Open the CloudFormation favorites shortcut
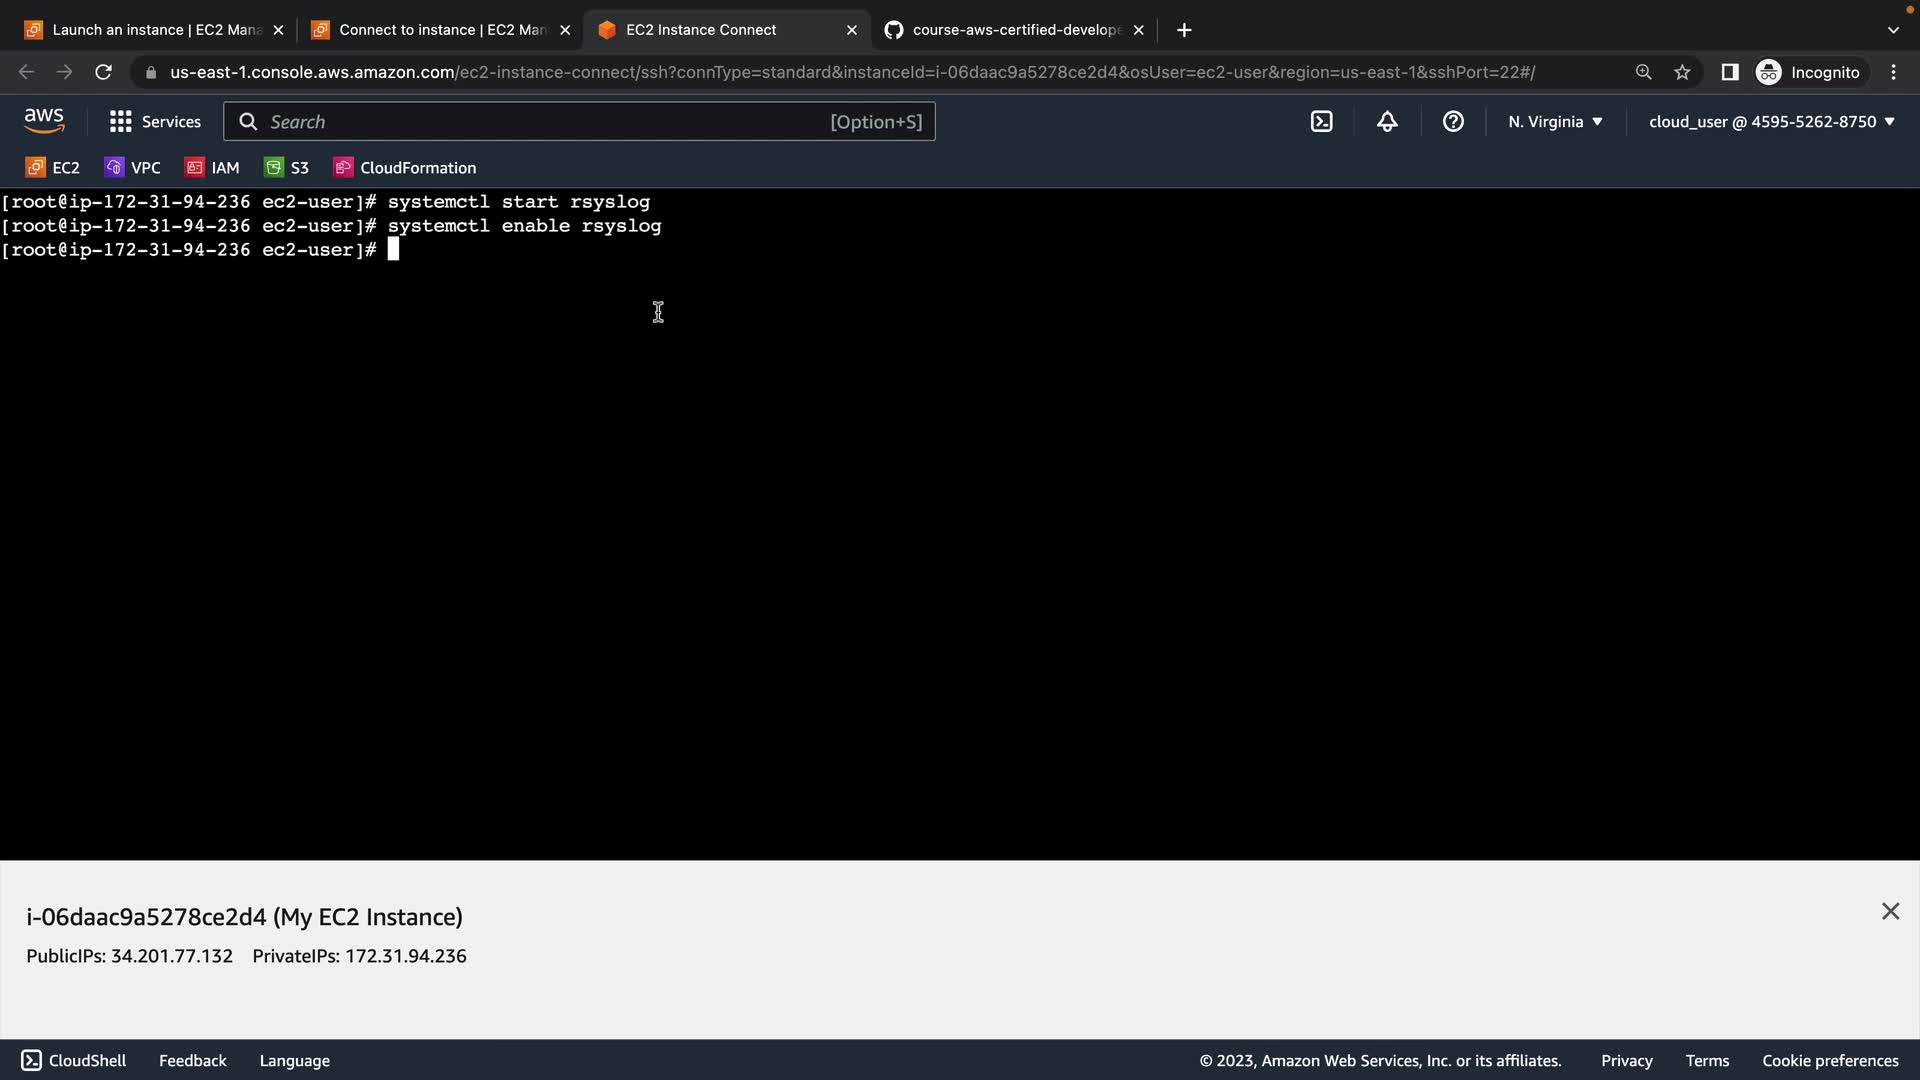 [x=405, y=168]
